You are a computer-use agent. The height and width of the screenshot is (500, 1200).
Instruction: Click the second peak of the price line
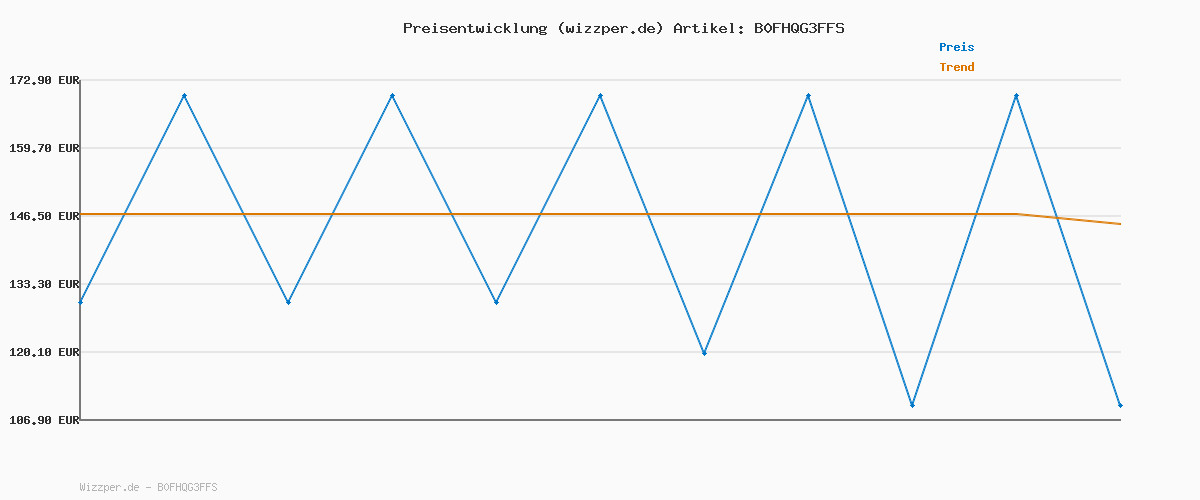pos(392,96)
